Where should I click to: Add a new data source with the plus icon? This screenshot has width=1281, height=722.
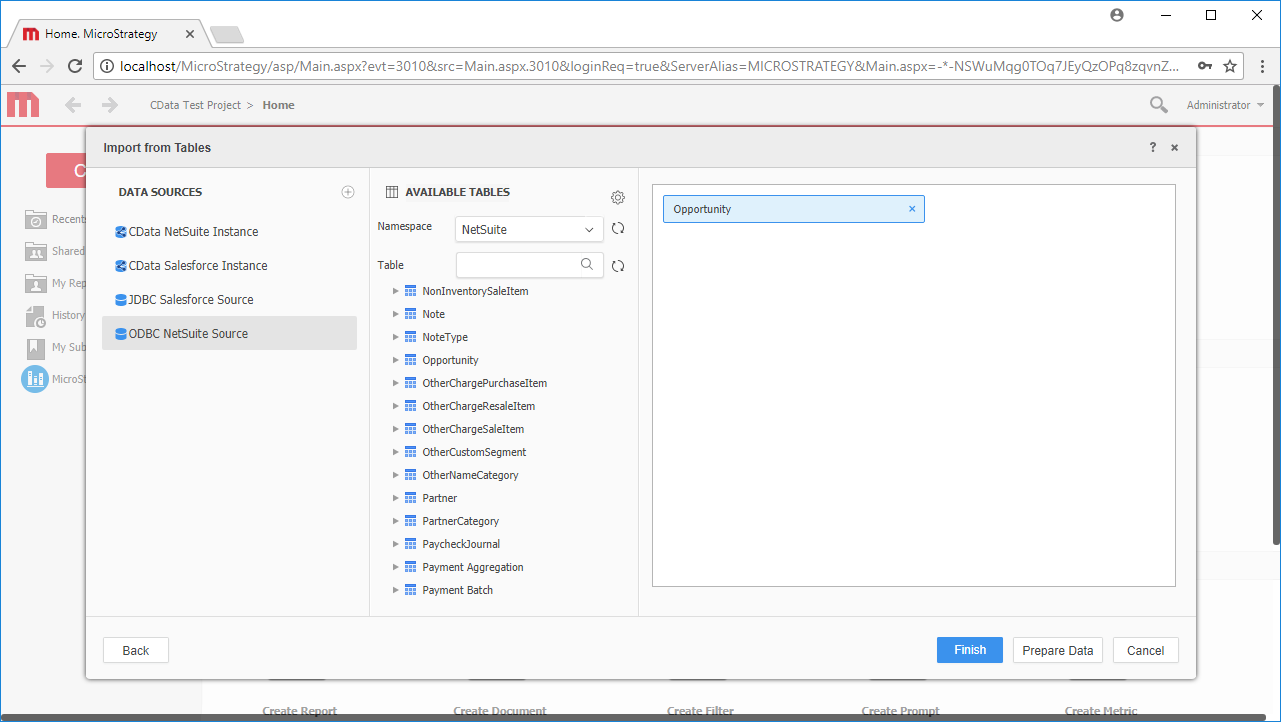click(x=347, y=191)
